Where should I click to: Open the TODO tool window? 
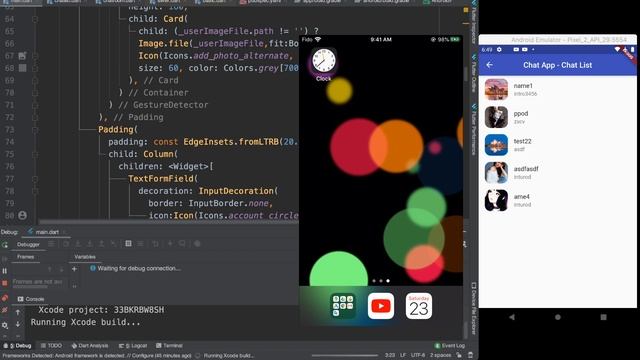[51, 346]
